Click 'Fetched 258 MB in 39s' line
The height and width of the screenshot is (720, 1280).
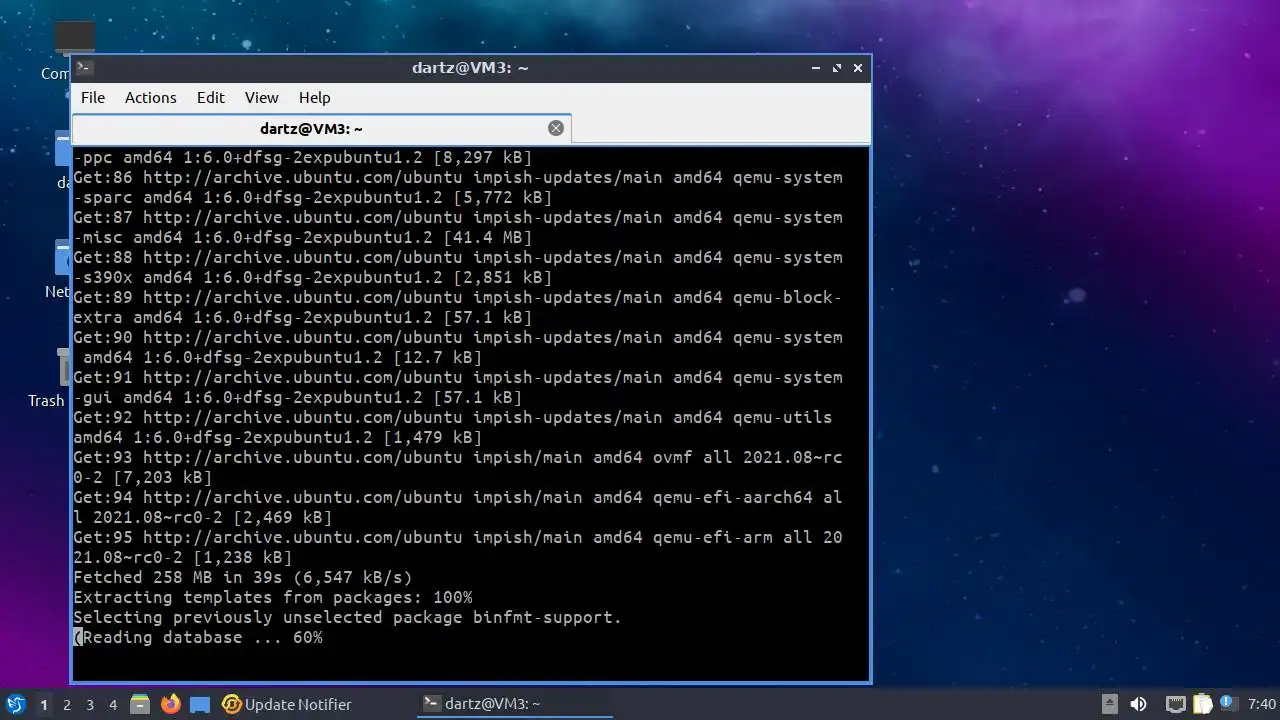pos(243,577)
